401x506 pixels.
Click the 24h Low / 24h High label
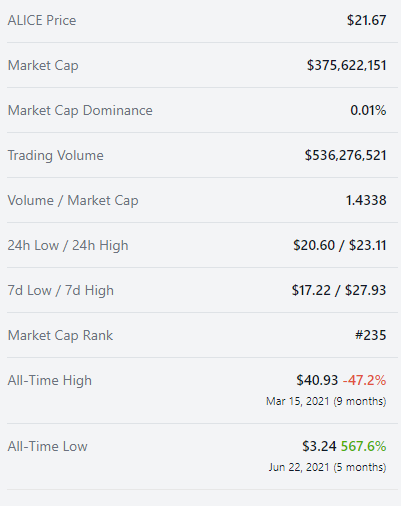point(68,246)
